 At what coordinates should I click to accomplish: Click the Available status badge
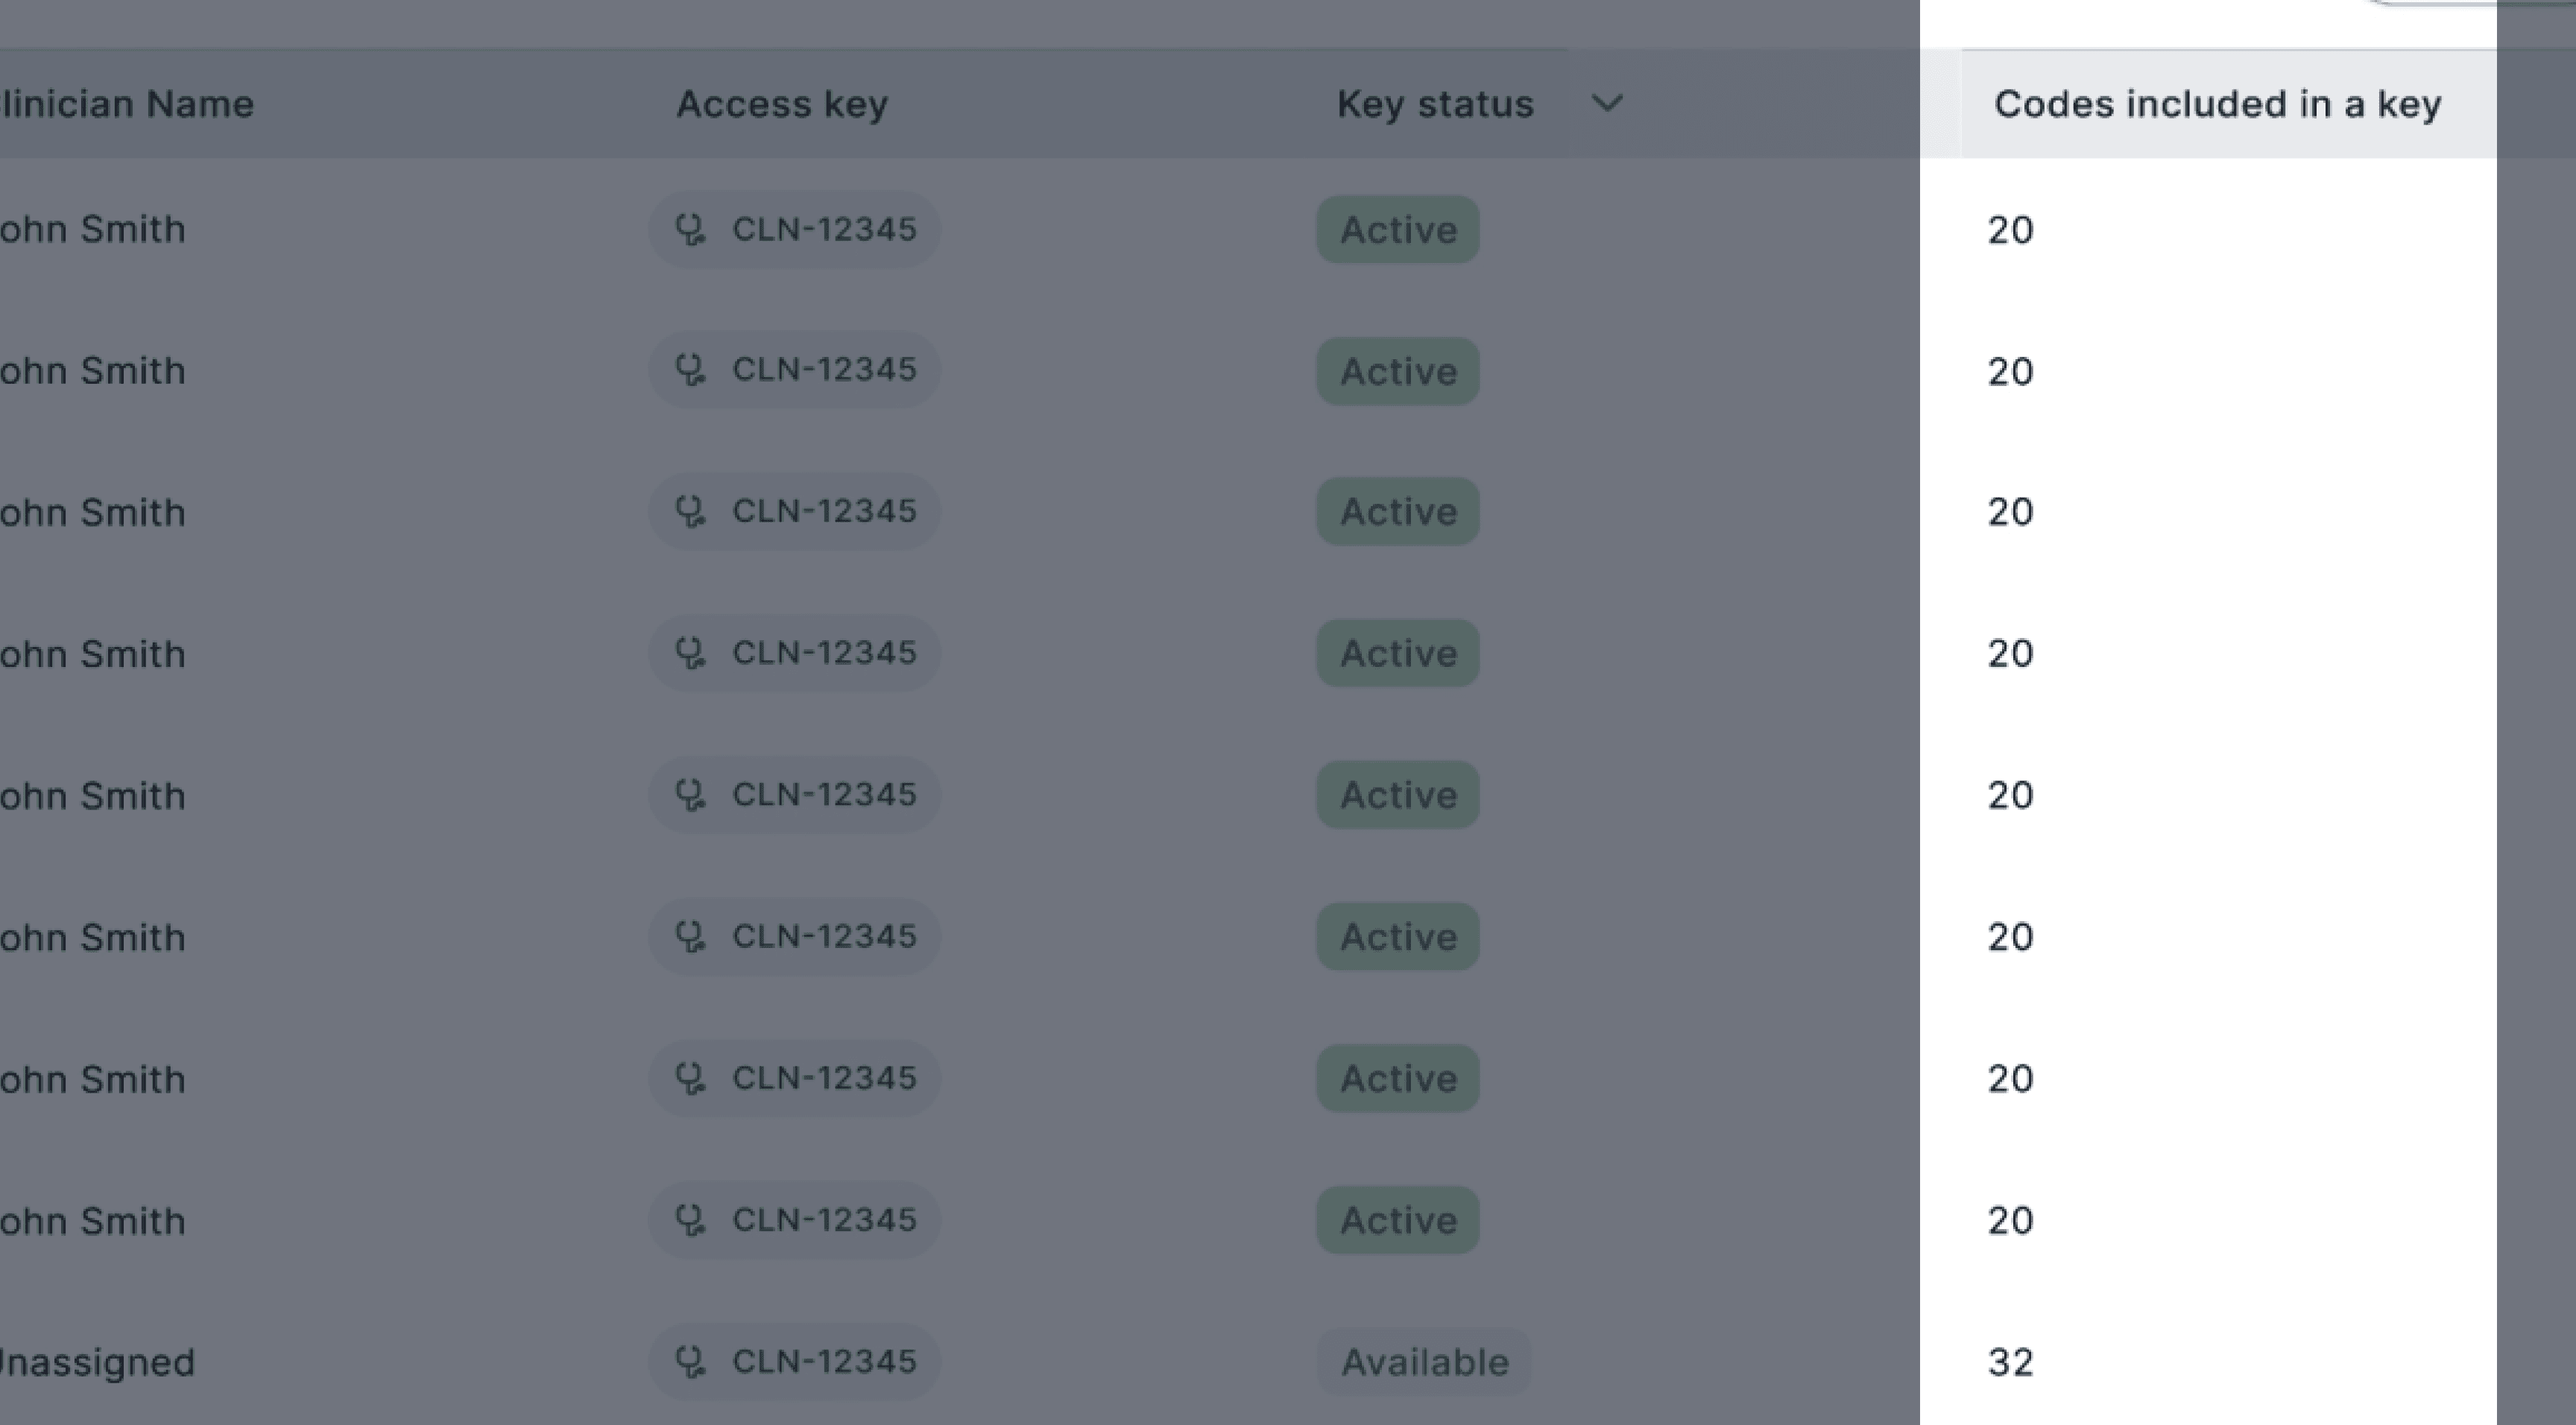pyautogui.click(x=1424, y=1362)
